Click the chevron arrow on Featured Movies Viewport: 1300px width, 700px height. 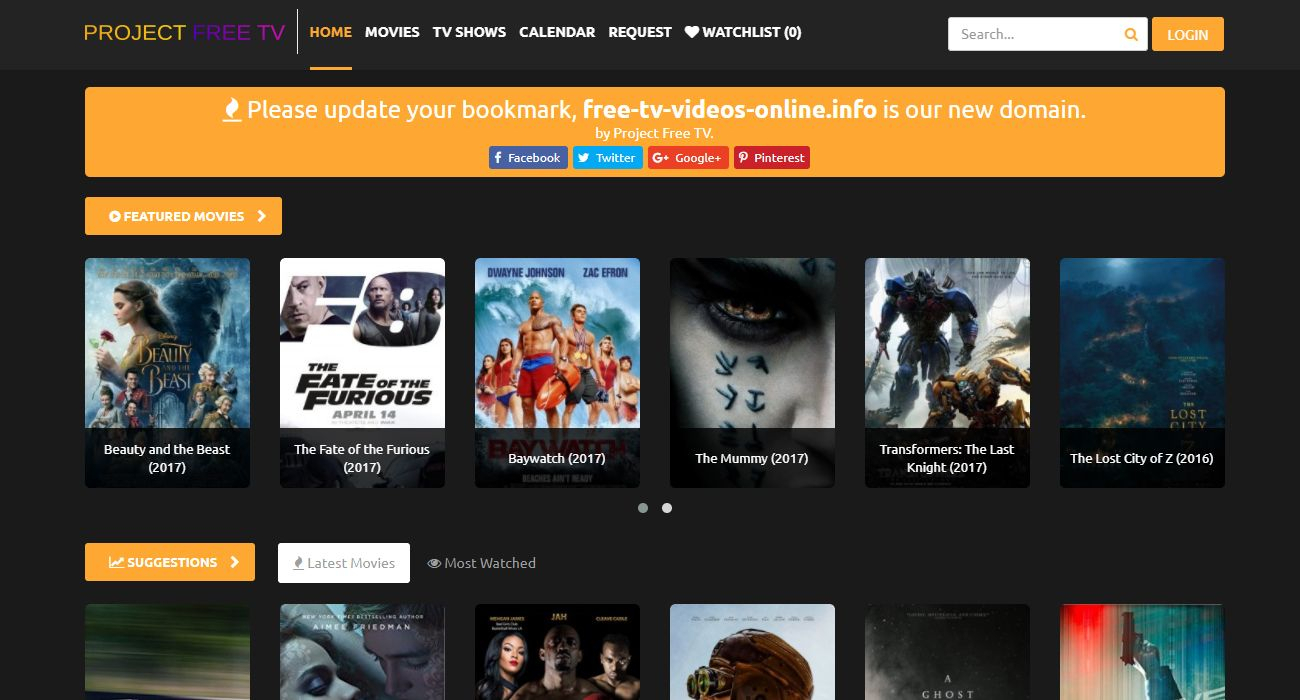[x=261, y=216]
